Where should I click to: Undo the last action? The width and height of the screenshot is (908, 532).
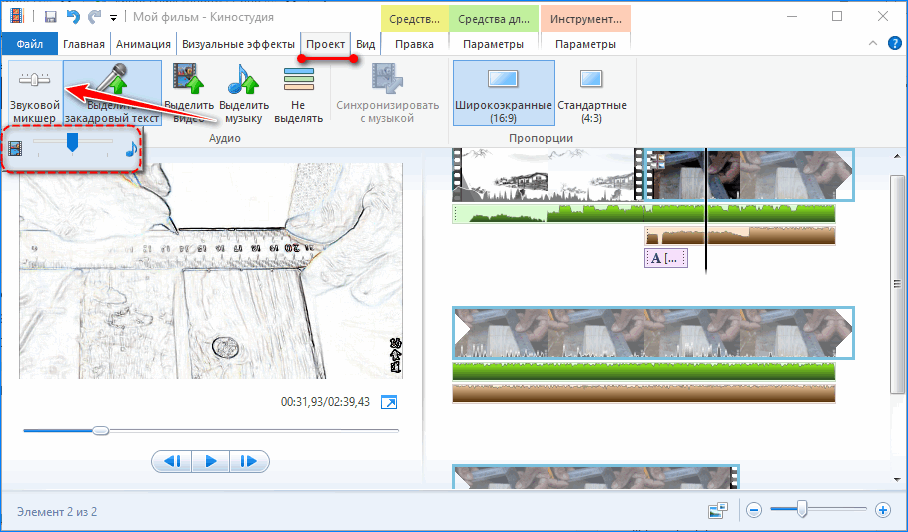click(x=73, y=16)
